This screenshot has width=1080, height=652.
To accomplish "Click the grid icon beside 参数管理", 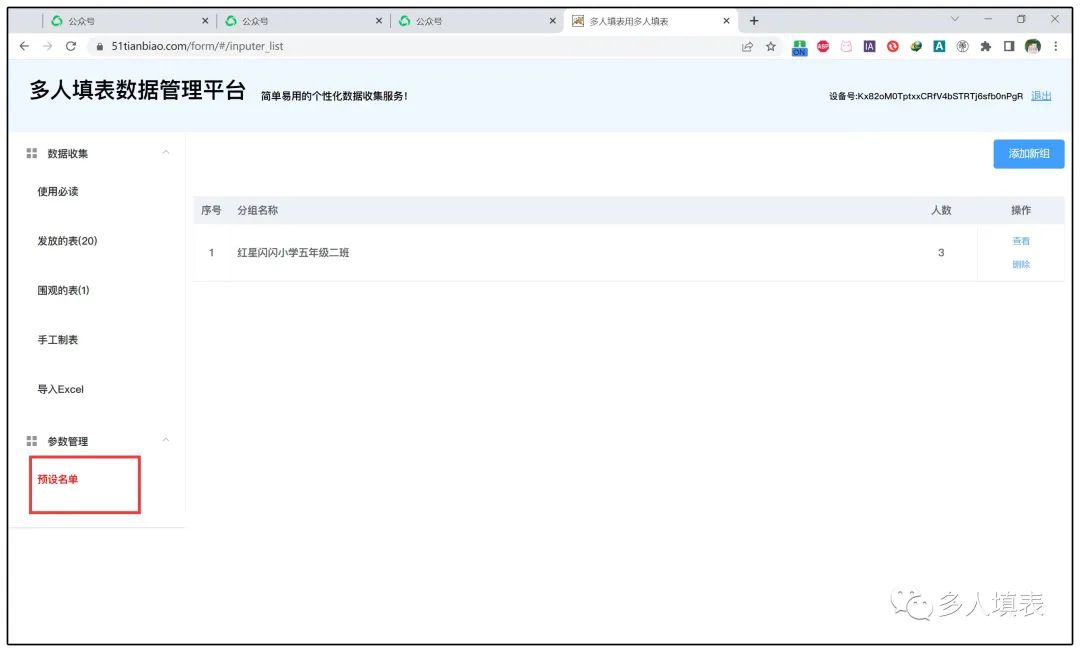I will (x=32, y=441).
